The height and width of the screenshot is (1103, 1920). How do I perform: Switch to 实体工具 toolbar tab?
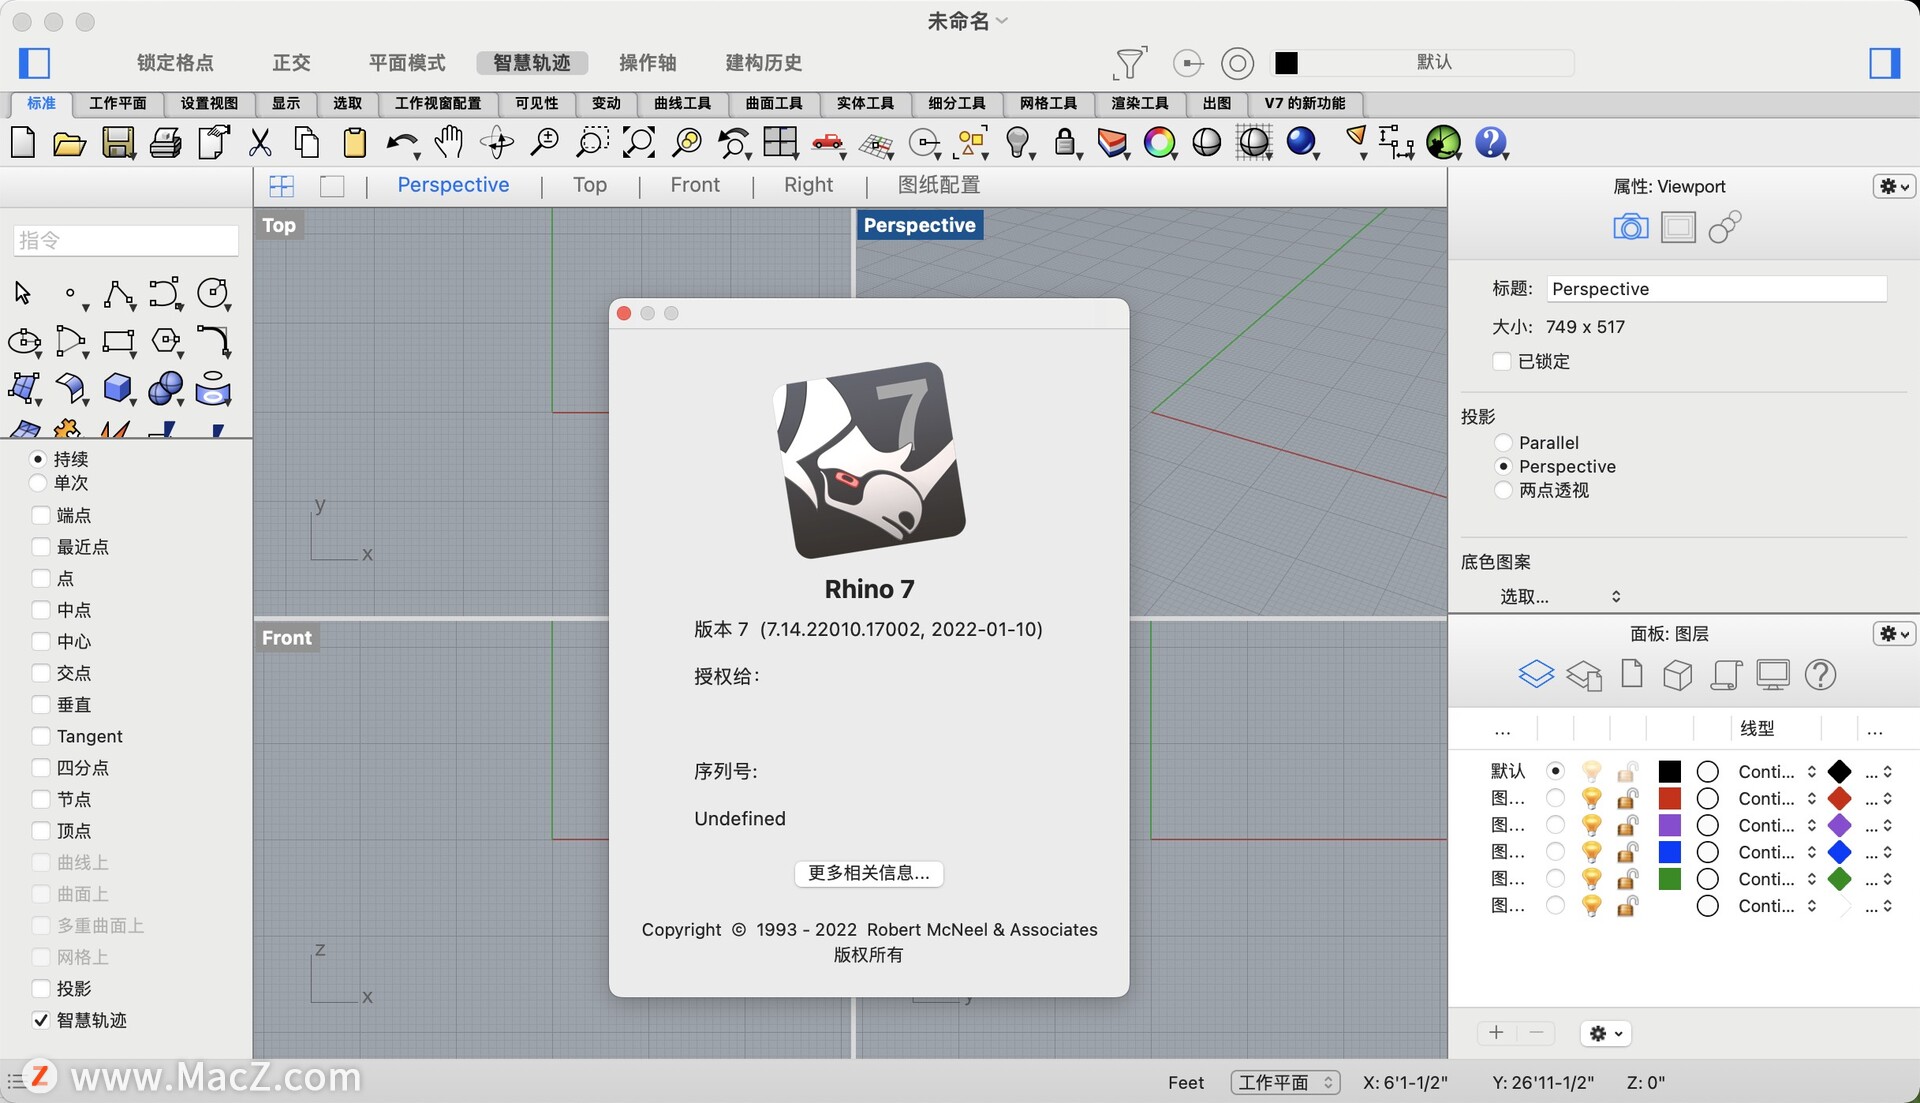865,103
